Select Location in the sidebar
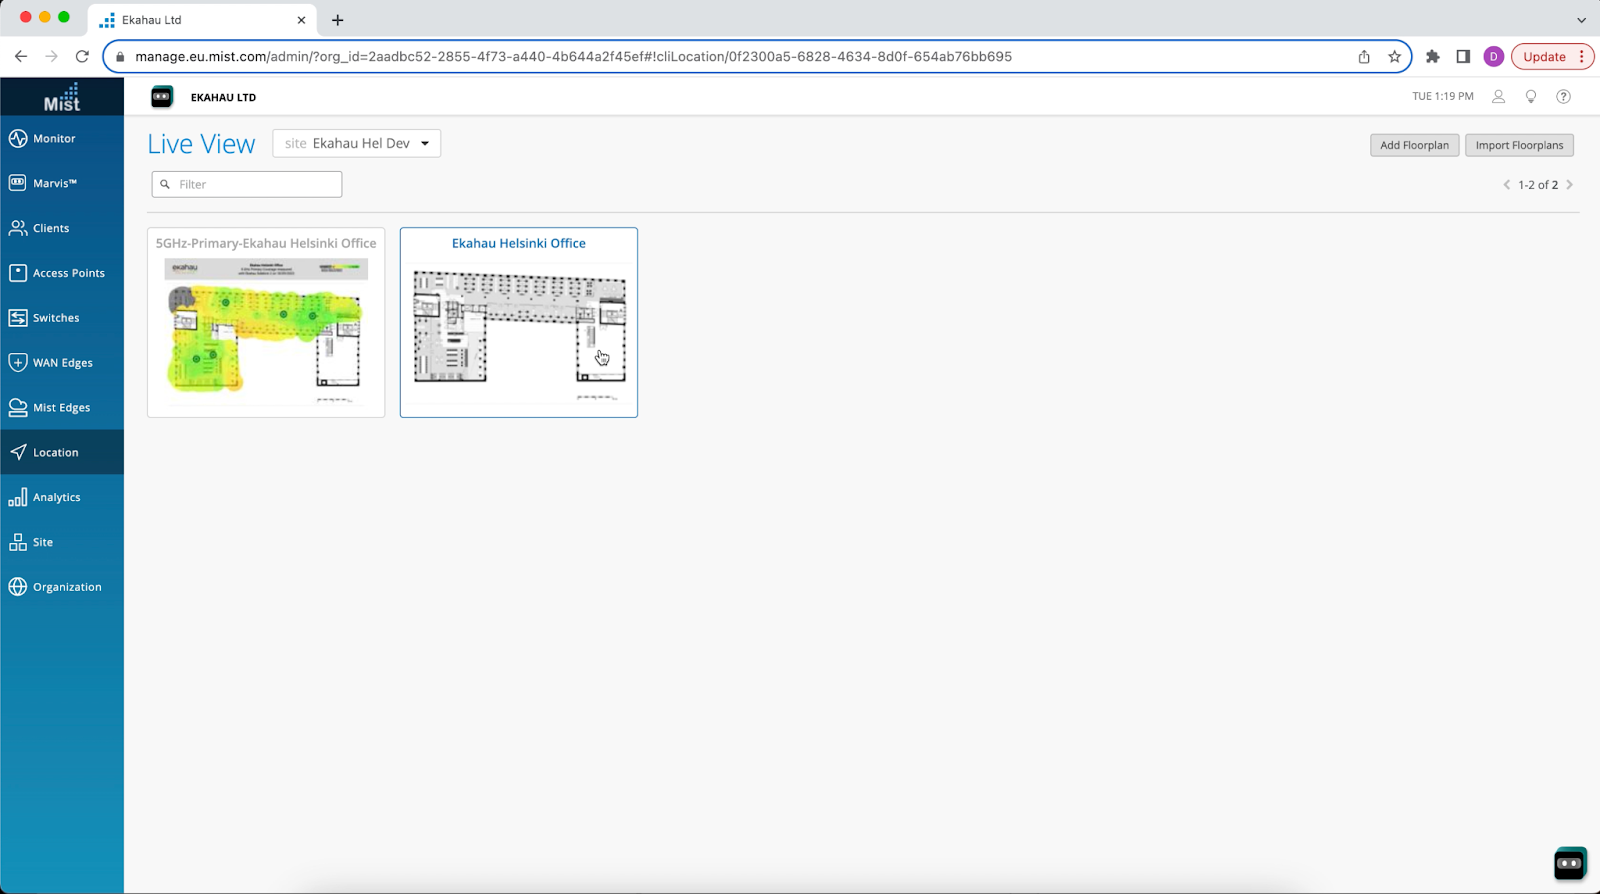The image size is (1600, 894). click(62, 452)
